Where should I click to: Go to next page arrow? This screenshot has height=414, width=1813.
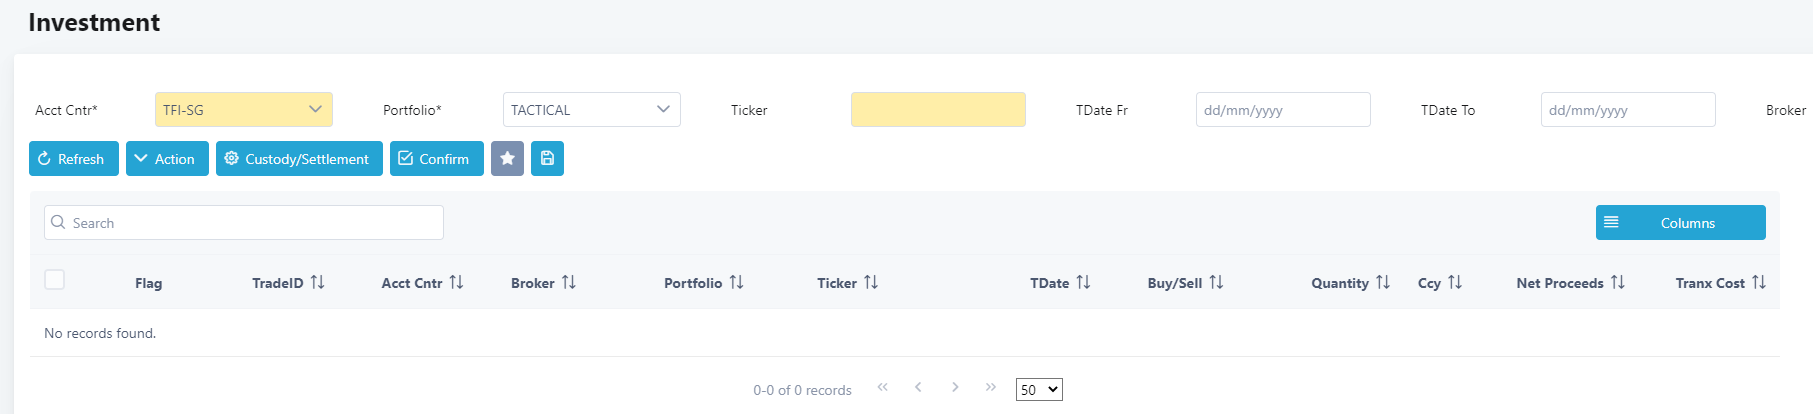tap(955, 387)
